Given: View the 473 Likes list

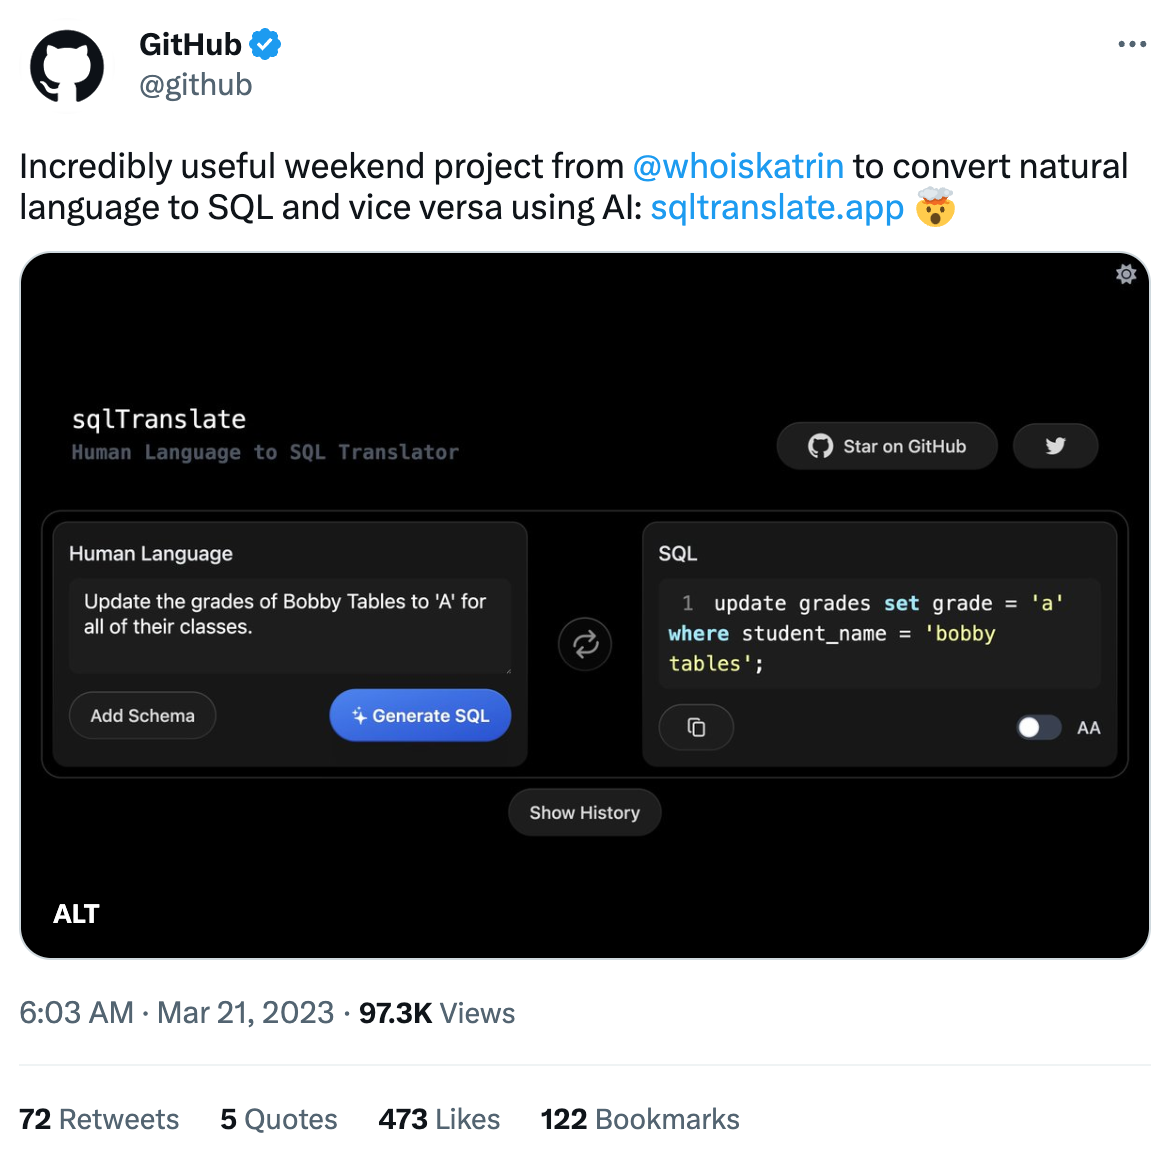Looking at the screenshot, I should 439,1119.
